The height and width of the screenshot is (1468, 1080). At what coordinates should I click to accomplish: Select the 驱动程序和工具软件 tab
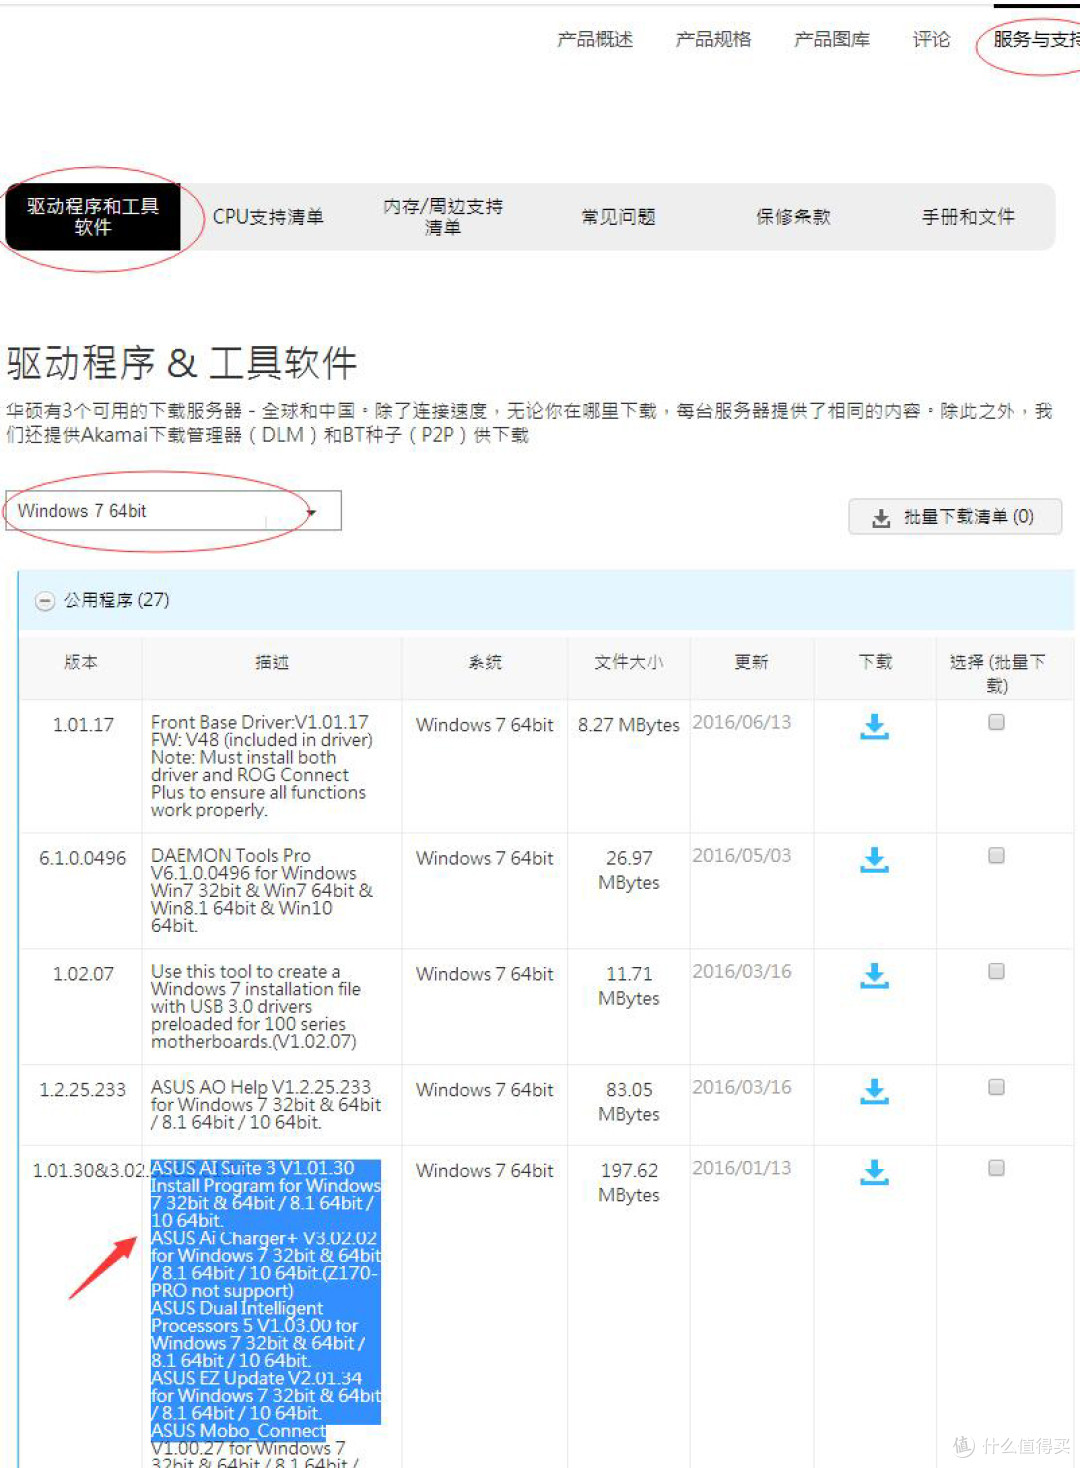point(93,217)
